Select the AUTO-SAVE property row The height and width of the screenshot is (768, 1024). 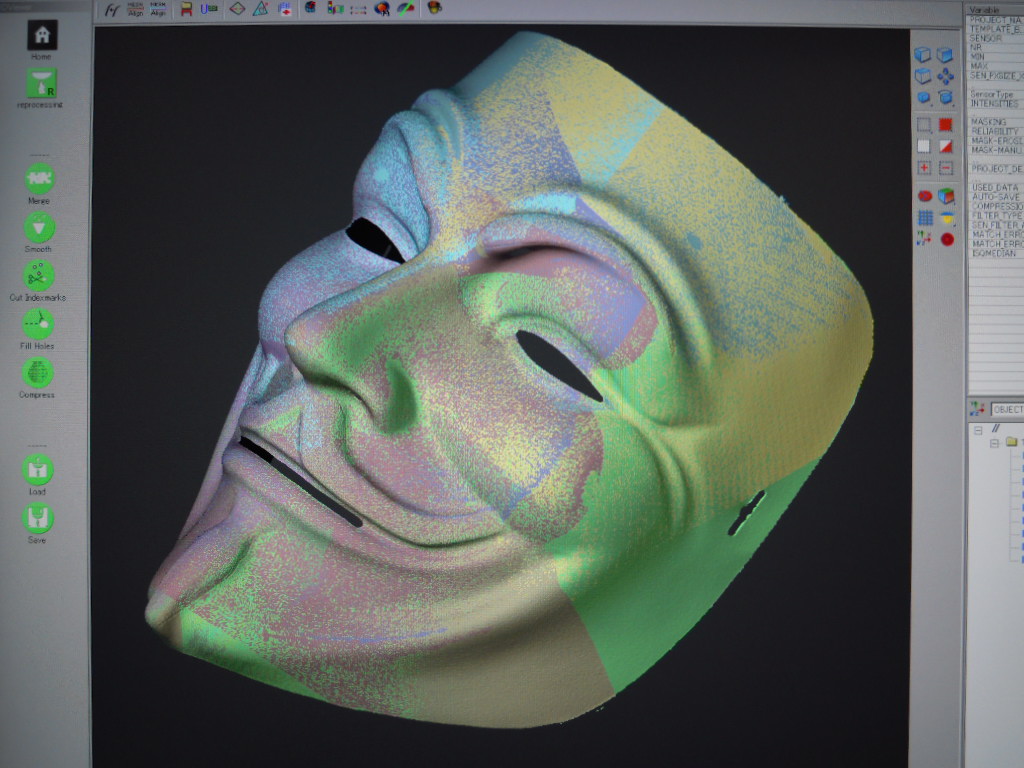[x=995, y=197]
